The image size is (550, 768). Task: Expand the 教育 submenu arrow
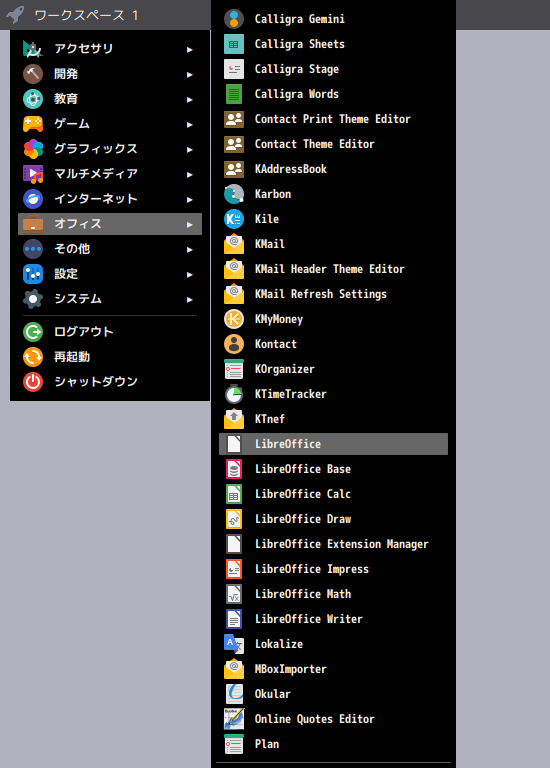[x=190, y=99]
